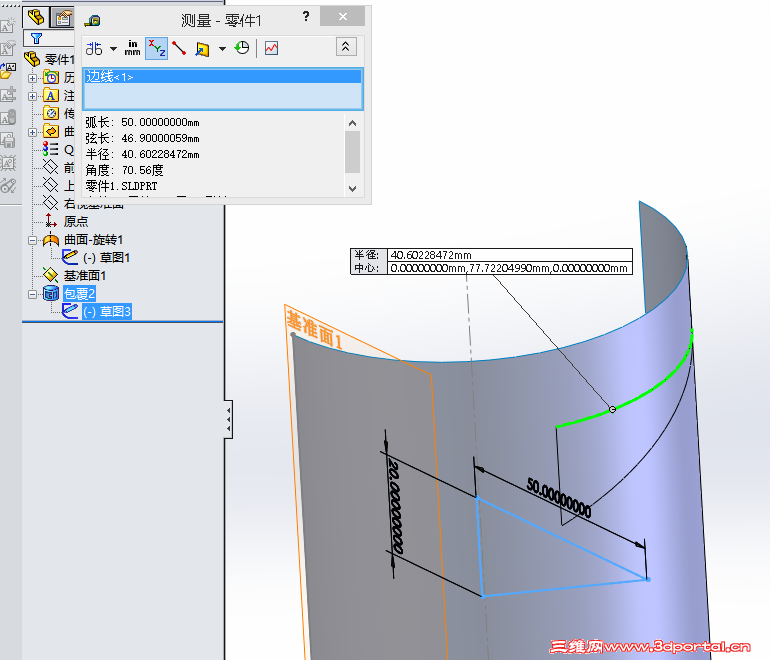Select (-) 草图1 sketch in tree
Image resolution: width=770 pixels, height=660 pixels.
(106, 258)
